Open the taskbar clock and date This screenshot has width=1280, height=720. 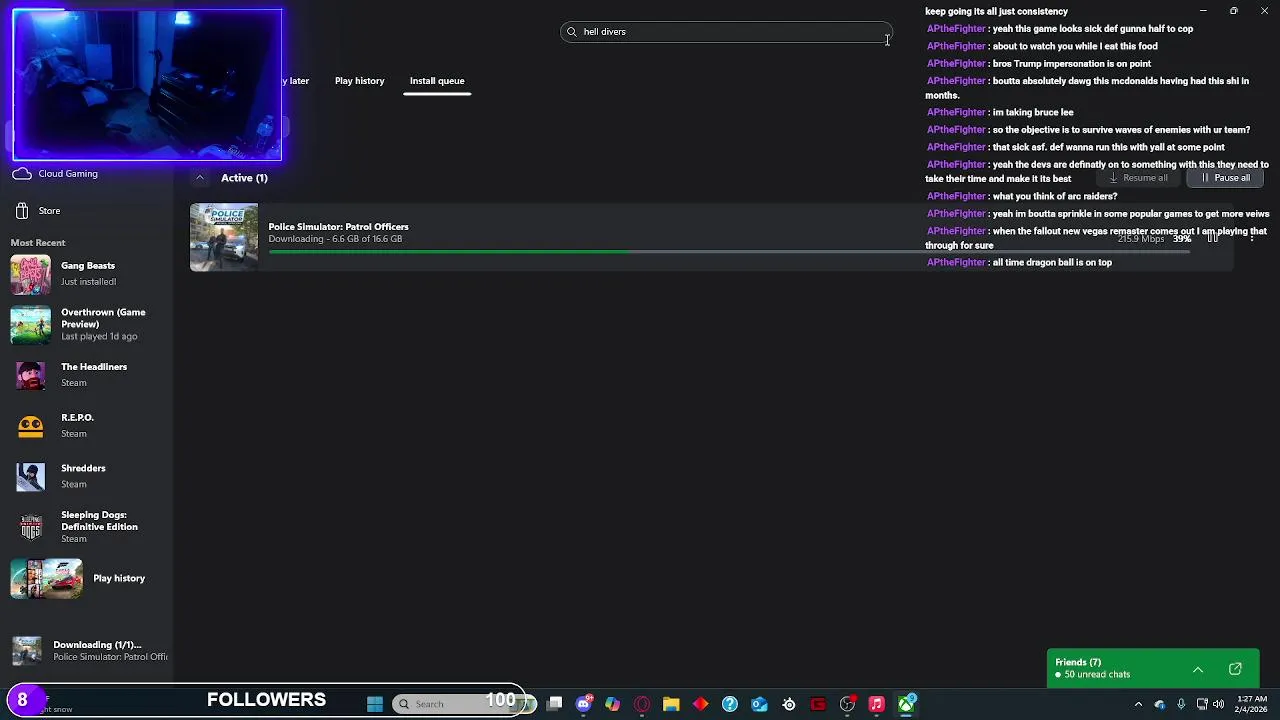pyautogui.click(x=1252, y=704)
